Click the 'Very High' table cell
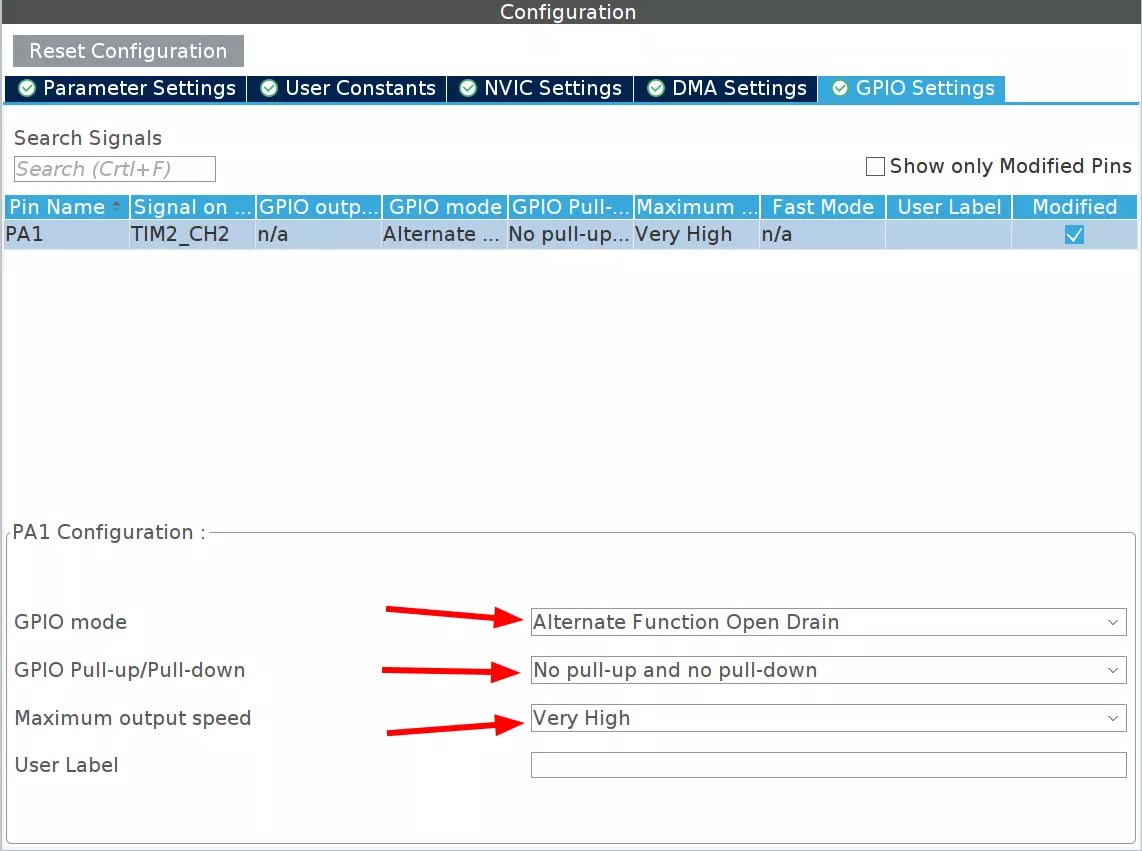Image resolution: width=1142 pixels, height=851 pixels. 696,235
